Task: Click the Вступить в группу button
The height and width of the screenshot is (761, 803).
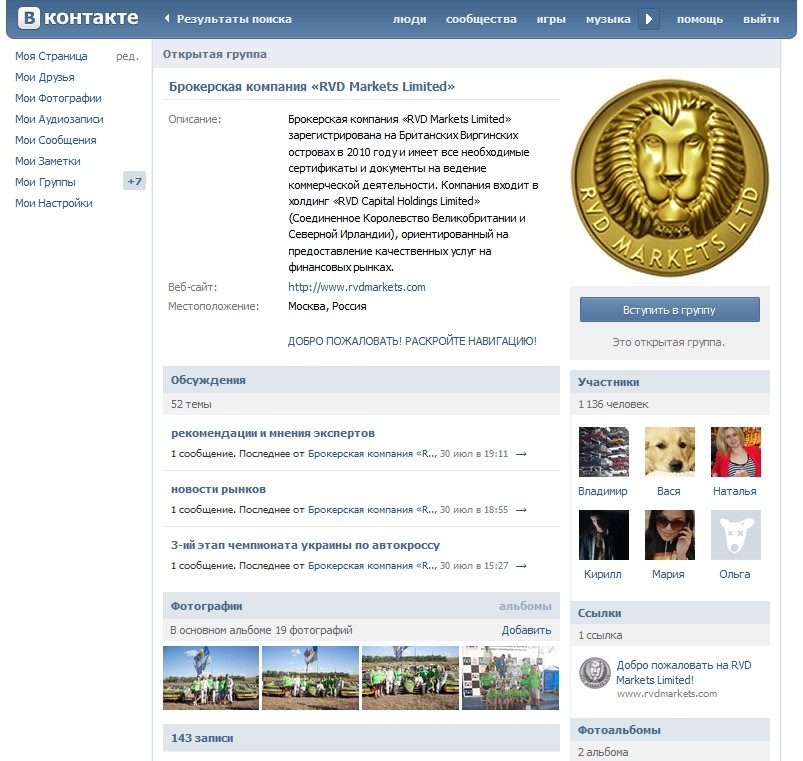Action: 669,310
